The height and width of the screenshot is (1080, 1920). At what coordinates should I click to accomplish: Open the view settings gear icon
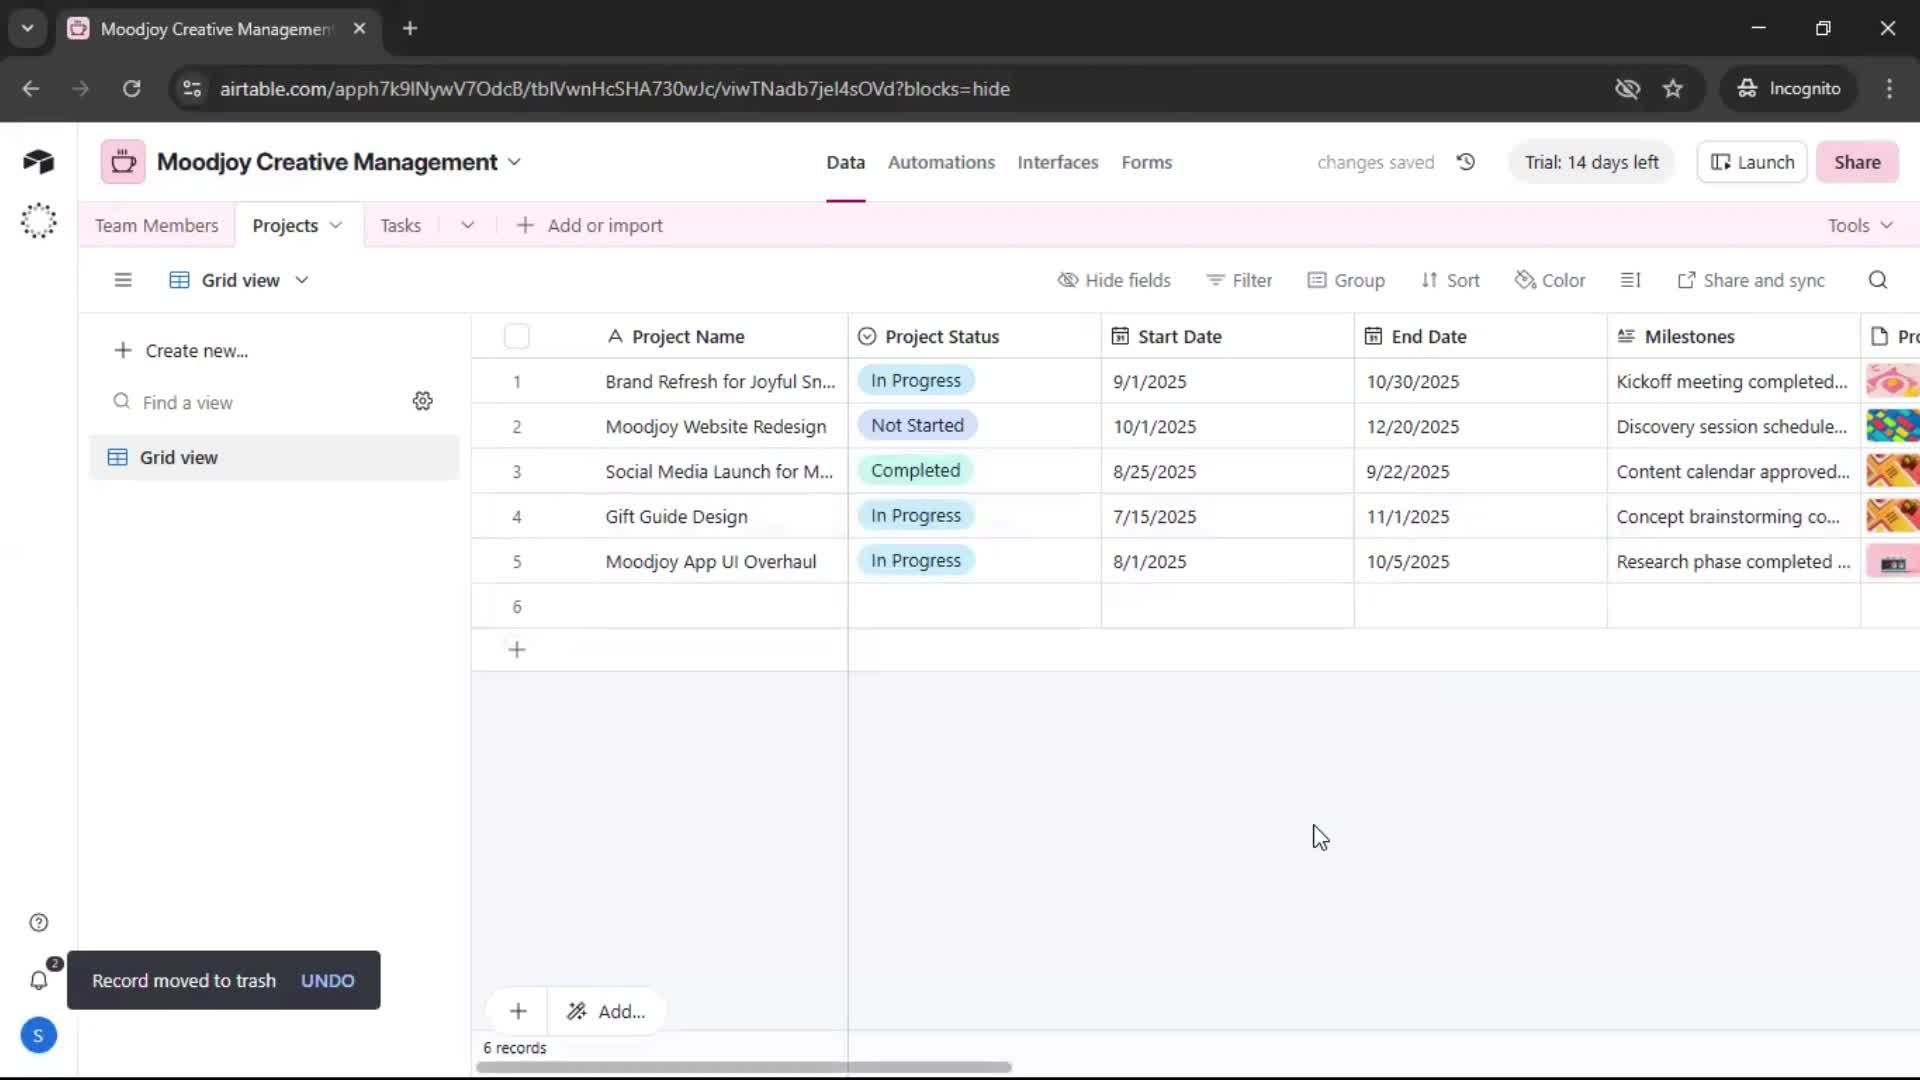pos(423,401)
